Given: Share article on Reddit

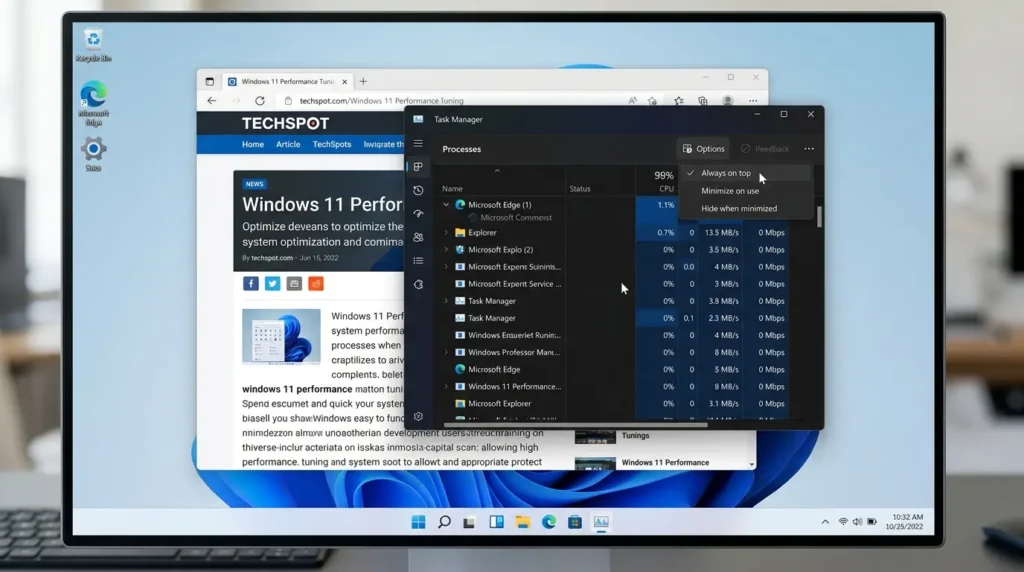Looking at the screenshot, I should (315, 283).
